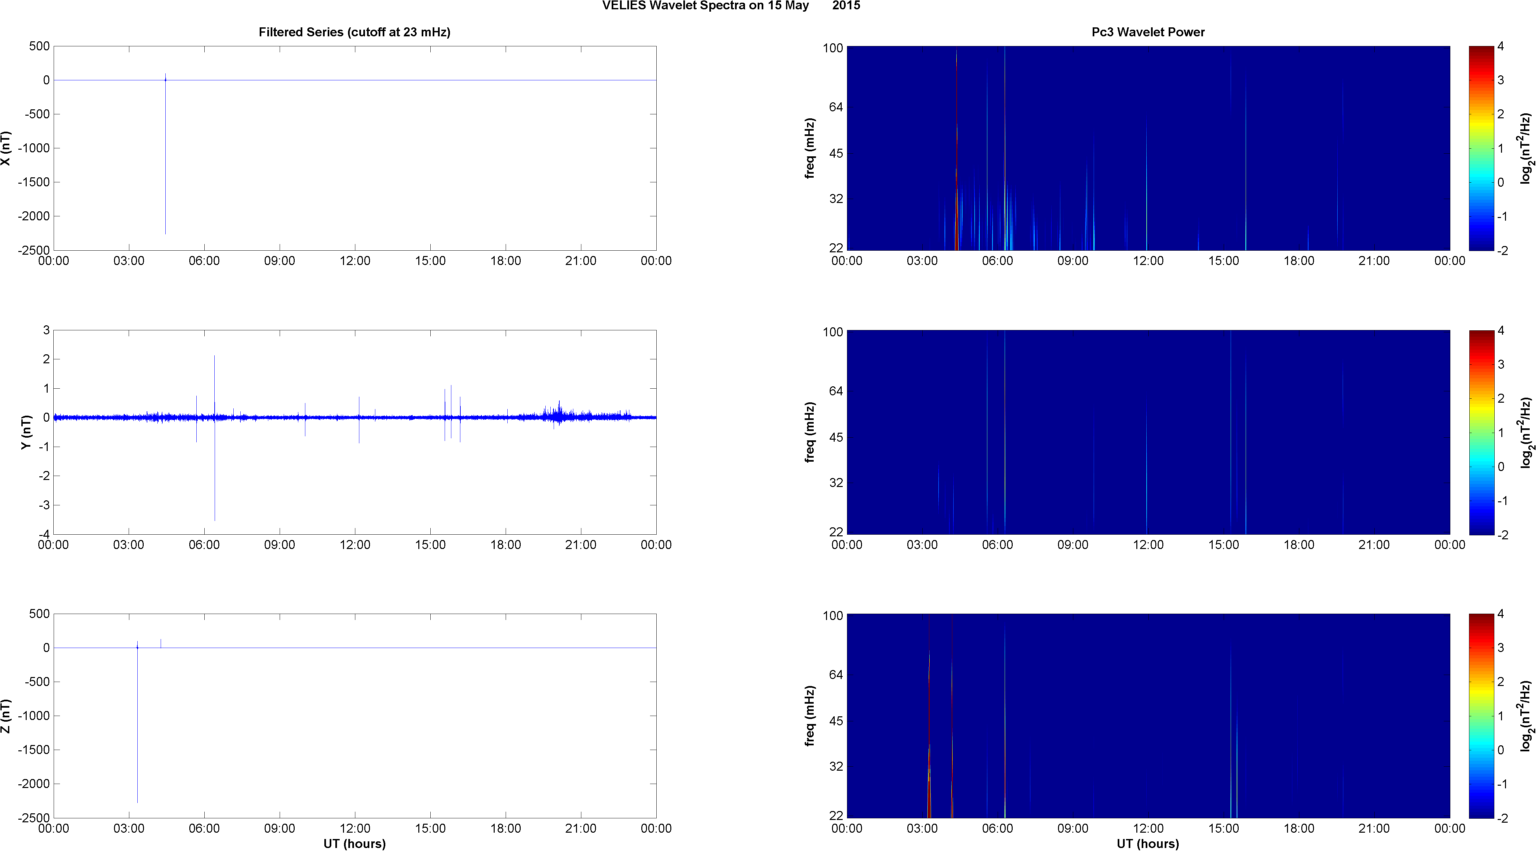Image resolution: width=1536 pixels, height=851 pixels.
Task: Select the 'Filtered Series (cutoff at 23 mHz)' heading
Action: pos(355,32)
